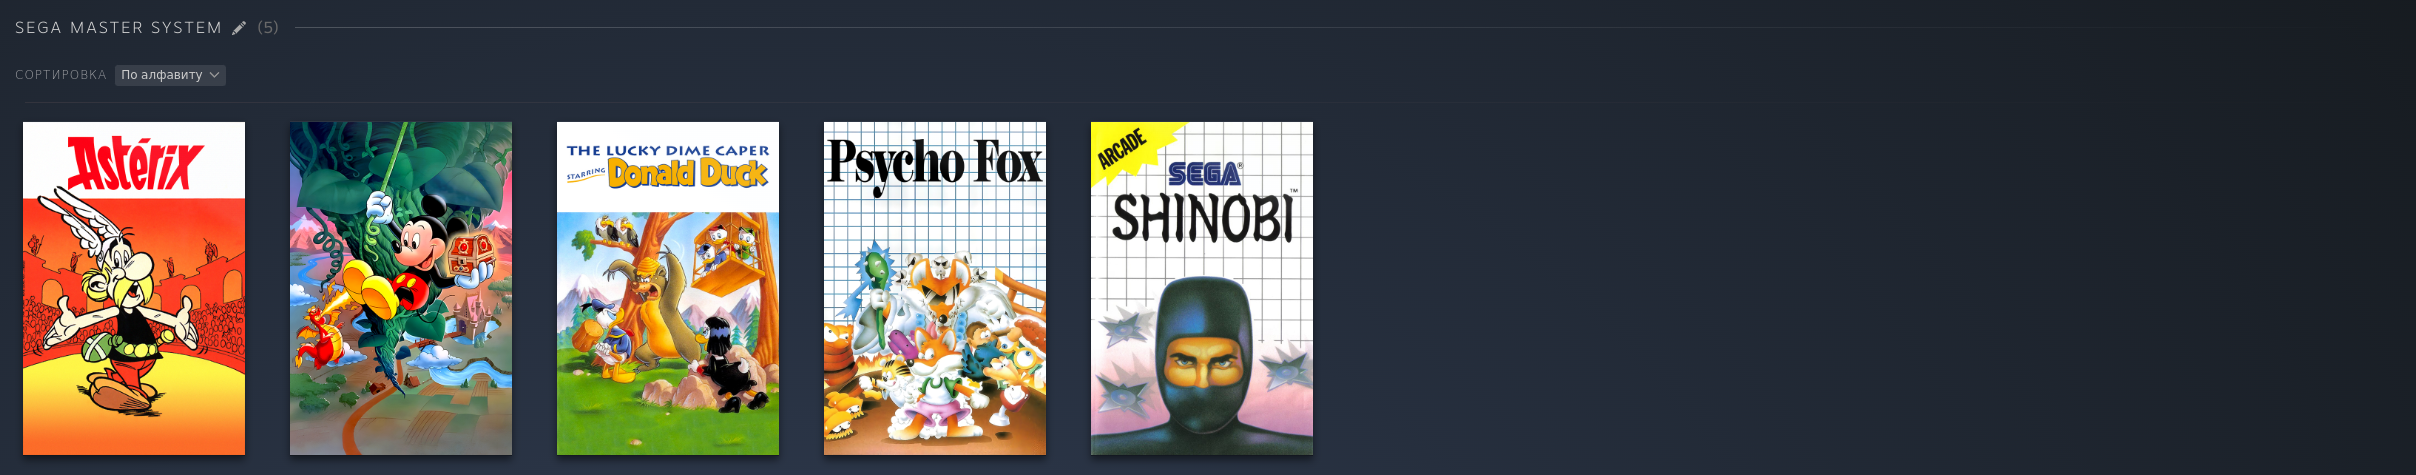Screen dimensions: 2416x475
Task: Select the Shinobi game cover
Action: point(1202,288)
